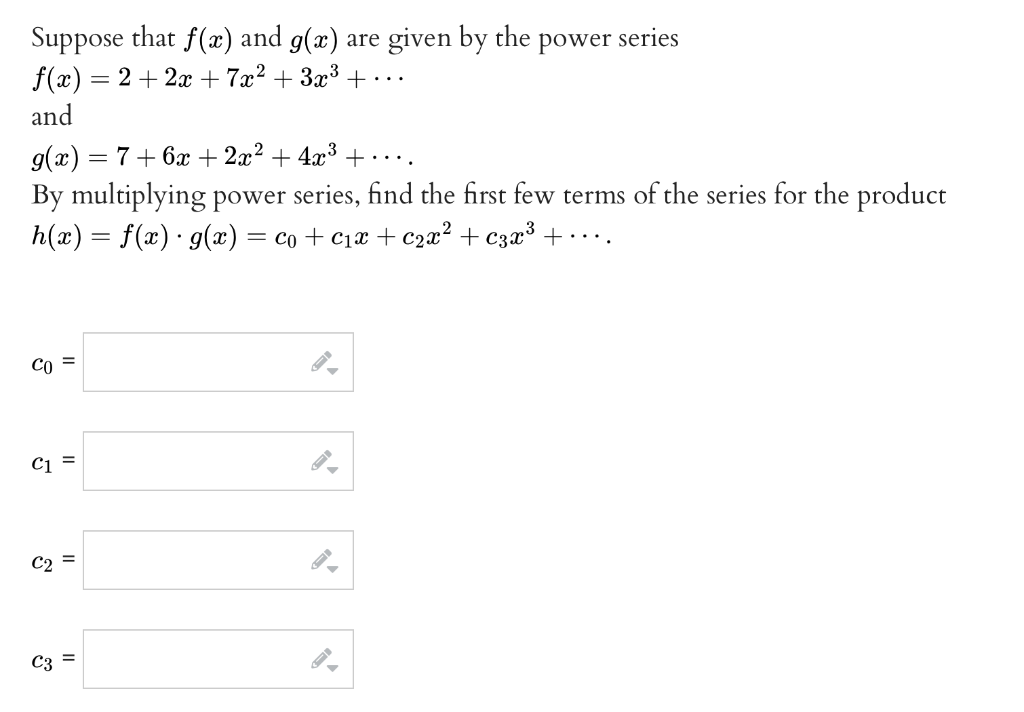Click inside the c1 answer input field
Viewport: 1024px width, 712px height.
coord(180,460)
